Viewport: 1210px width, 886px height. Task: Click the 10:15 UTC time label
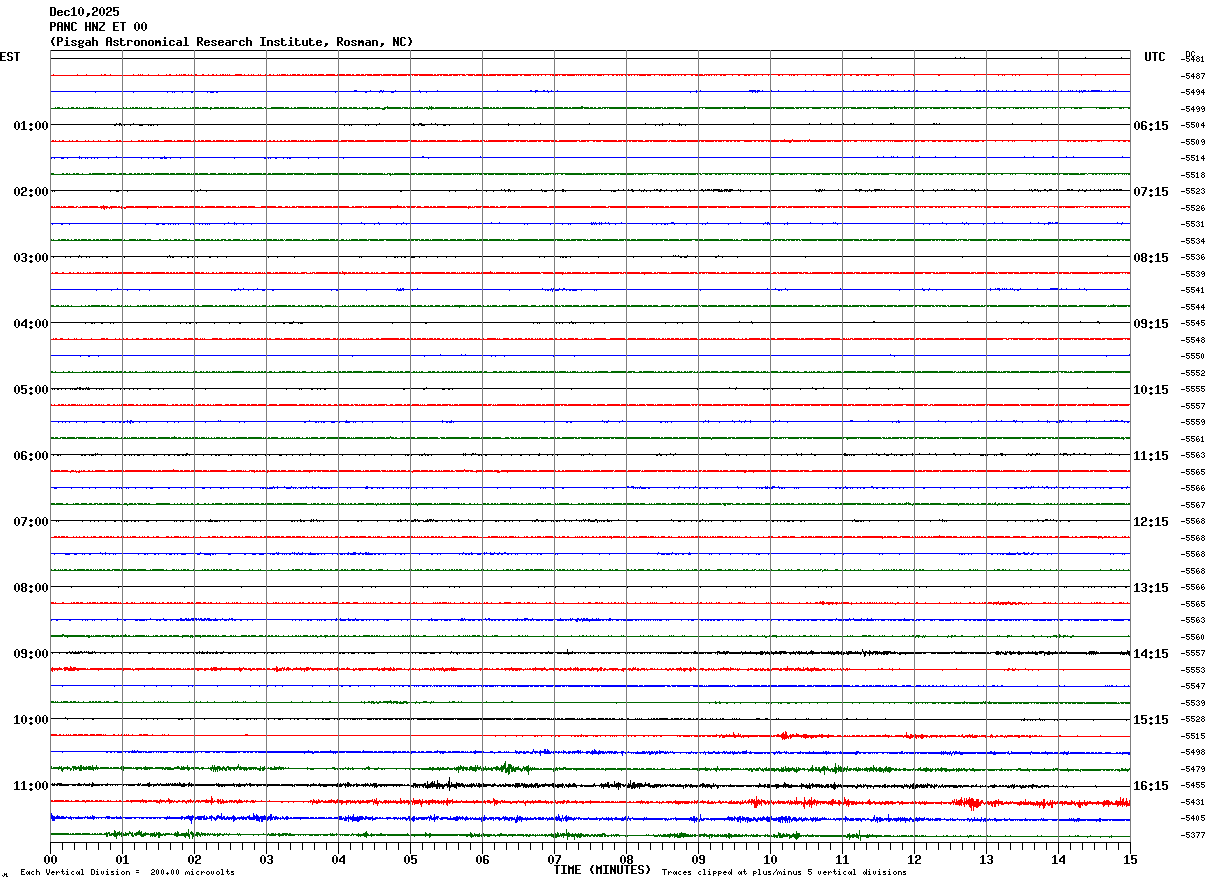1150,390
